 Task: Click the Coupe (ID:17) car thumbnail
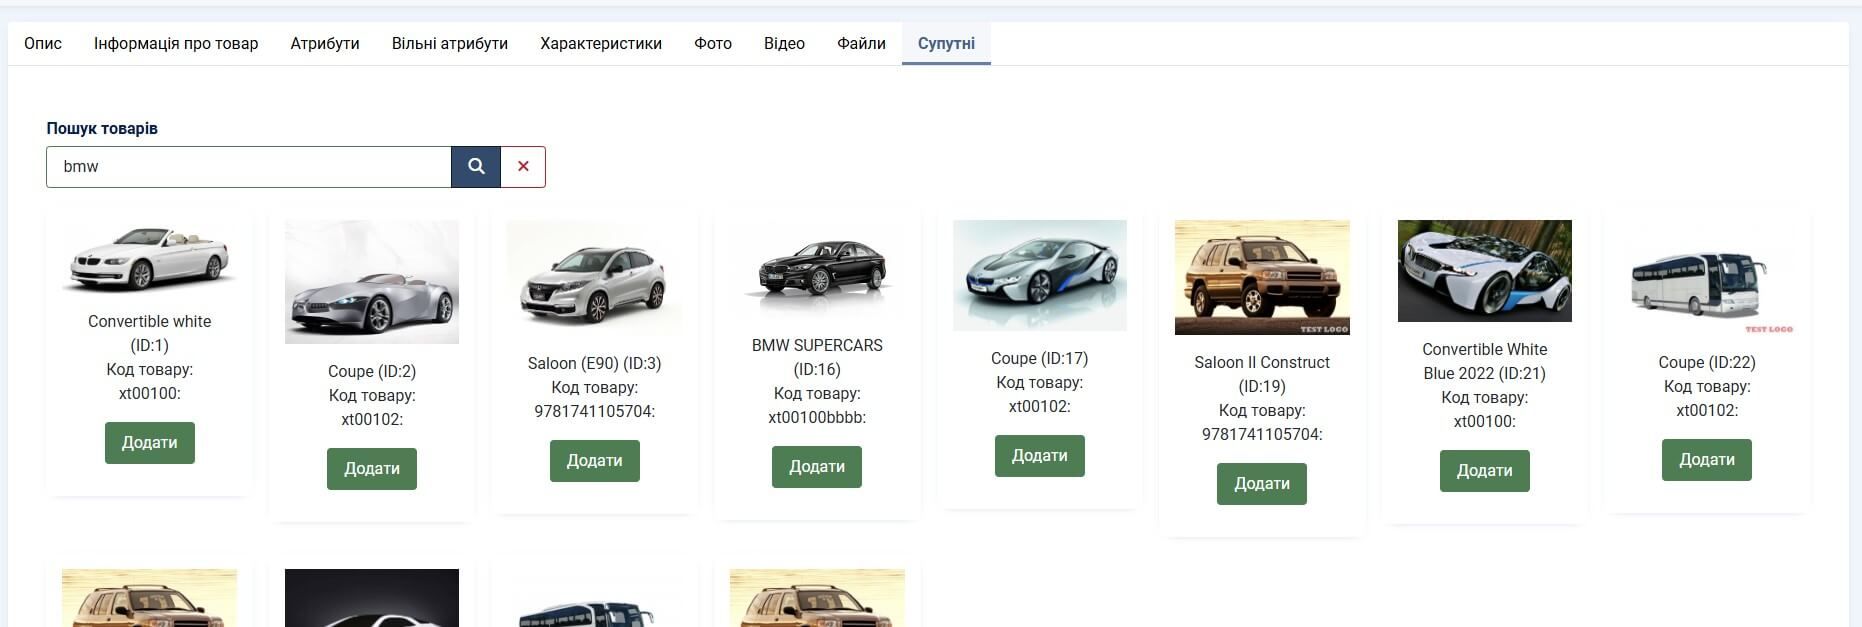coord(1040,275)
